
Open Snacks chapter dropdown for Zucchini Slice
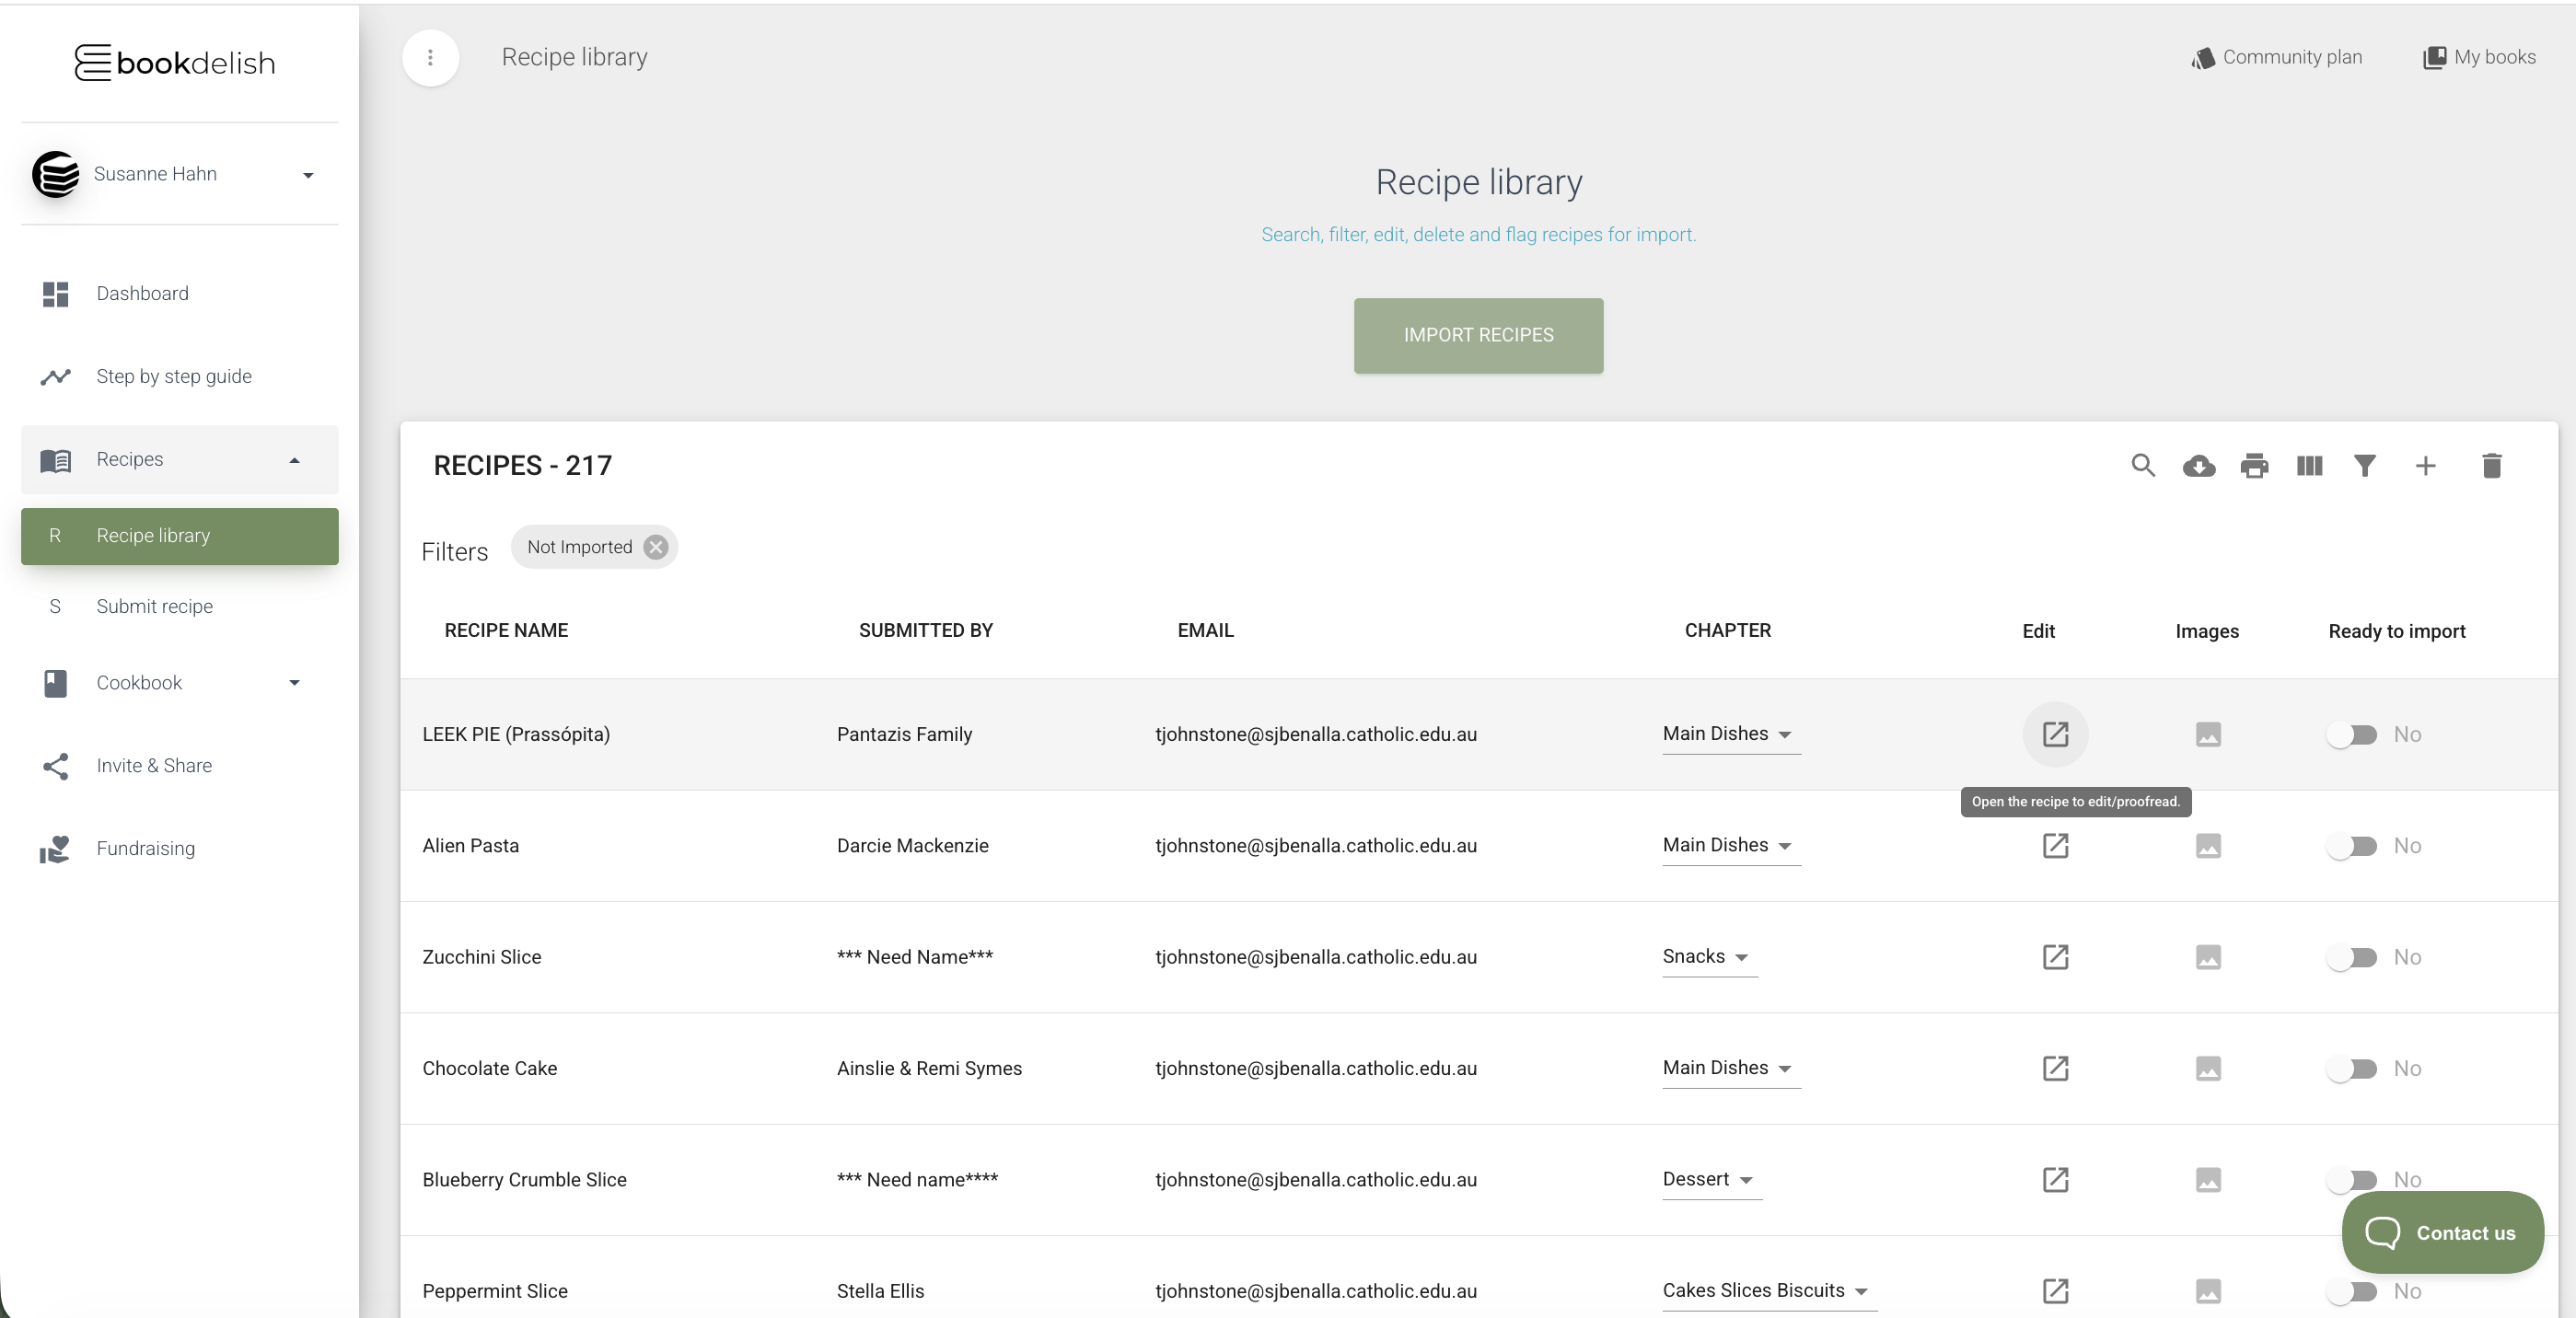click(1709, 957)
